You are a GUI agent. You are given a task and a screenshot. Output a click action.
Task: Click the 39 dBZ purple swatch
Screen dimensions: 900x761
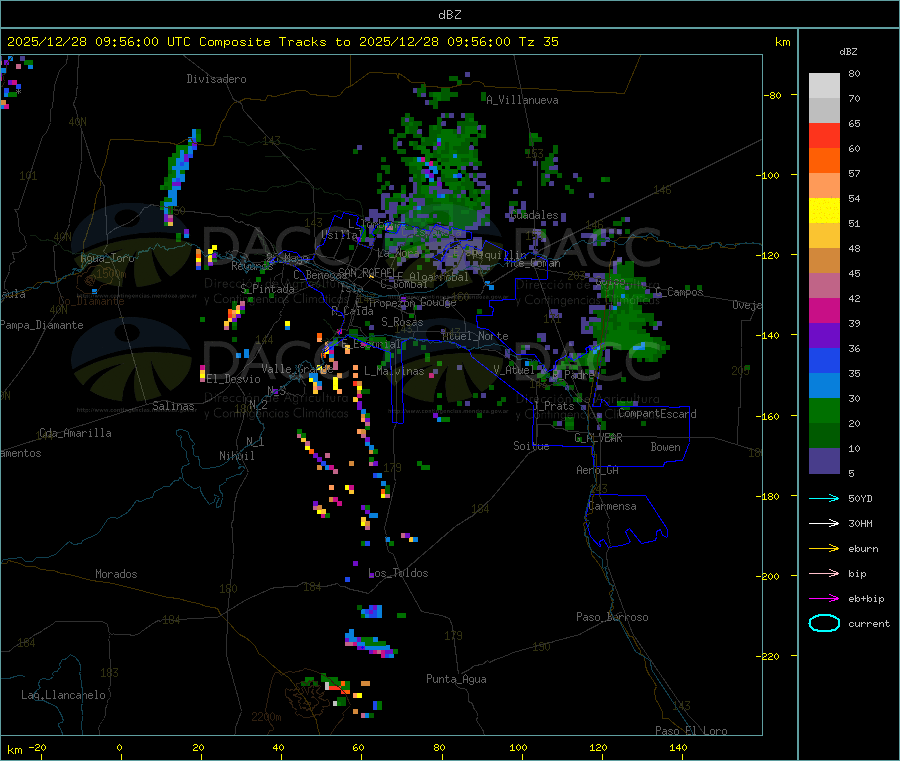click(x=824, y=336)
